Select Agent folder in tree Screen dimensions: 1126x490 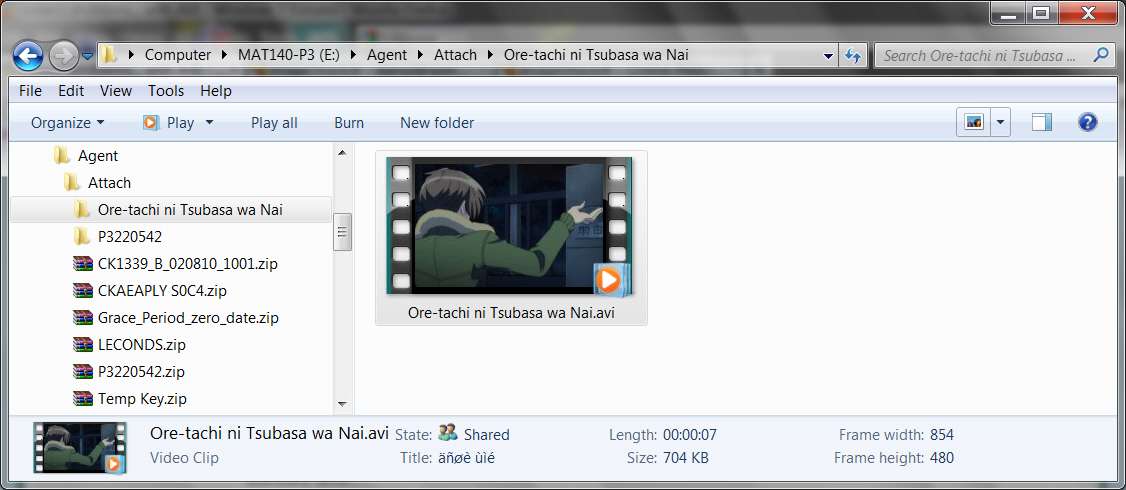click(98, 156)
